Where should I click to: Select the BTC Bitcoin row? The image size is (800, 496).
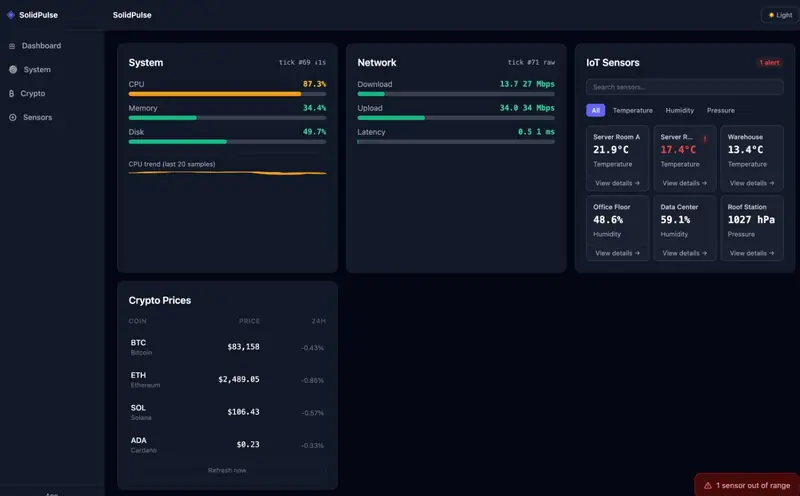coord(227,347)
